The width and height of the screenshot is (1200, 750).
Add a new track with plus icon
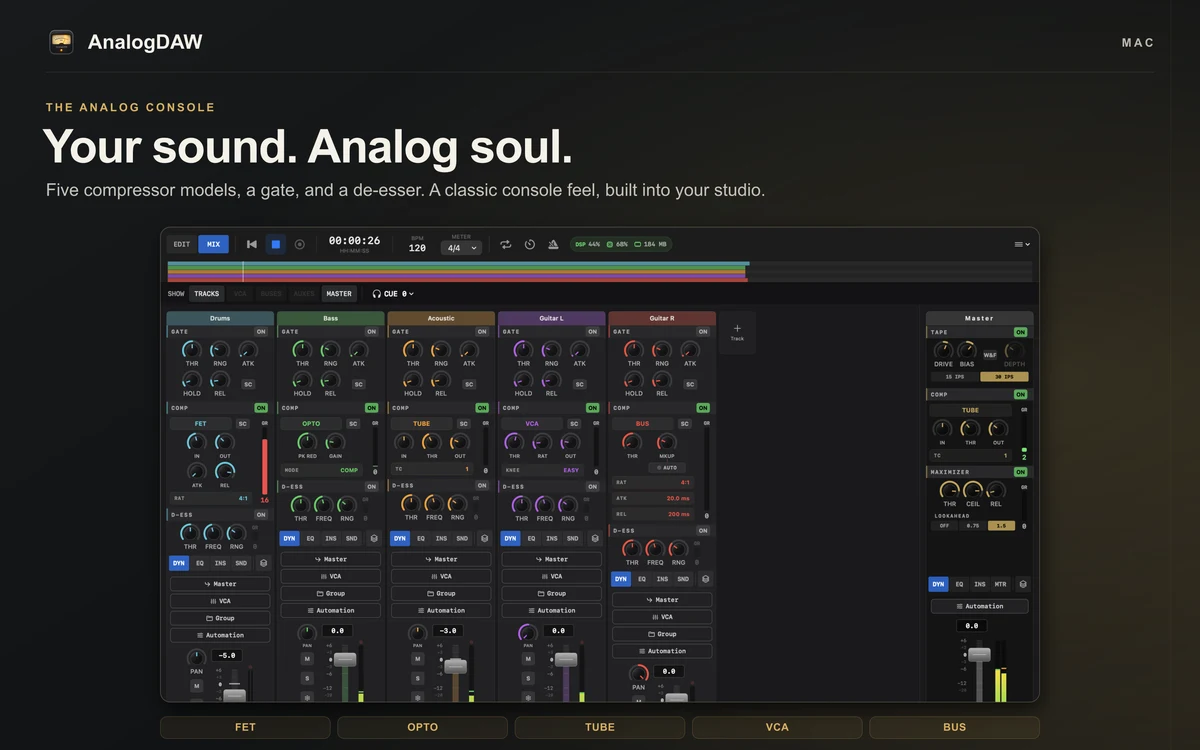[x=737, y=331]
